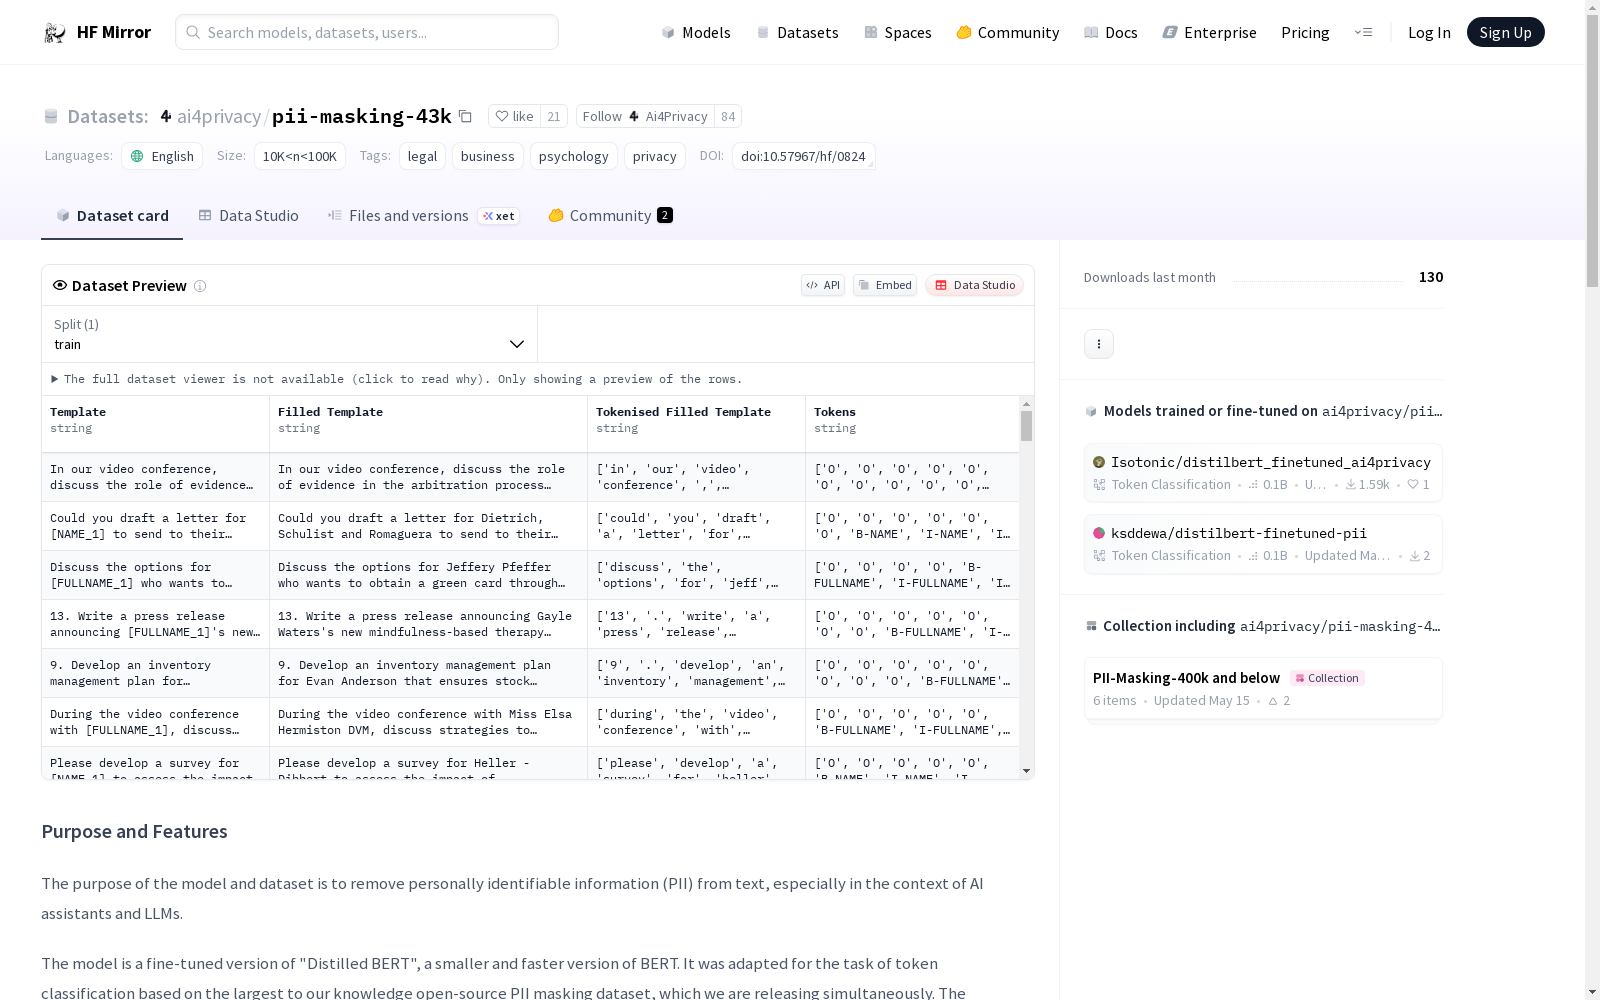Copy dataset name with the copy icon
This screenshot has width=1600, height=1000.
(x=465, y=116)
